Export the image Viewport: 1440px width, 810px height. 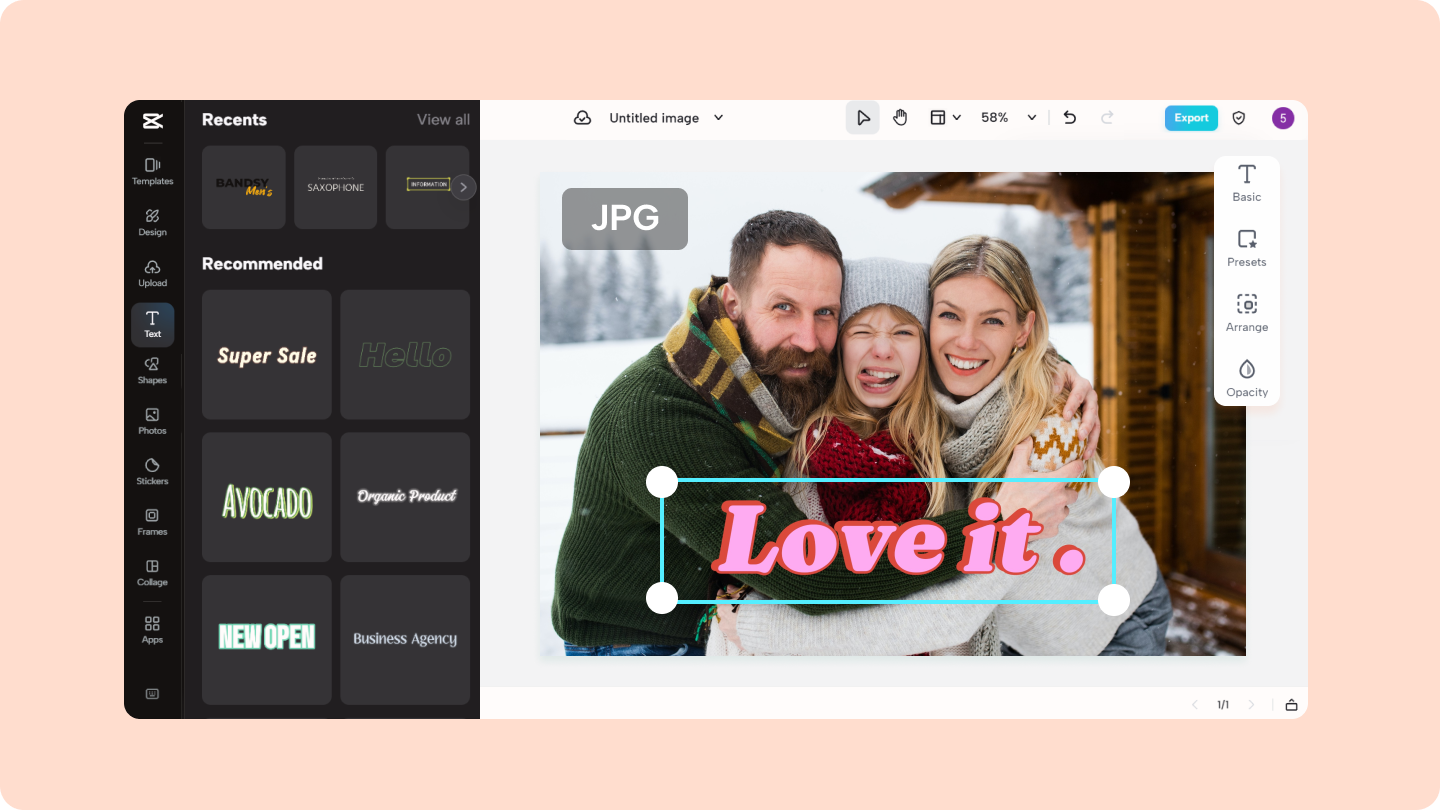[1191, 118]
